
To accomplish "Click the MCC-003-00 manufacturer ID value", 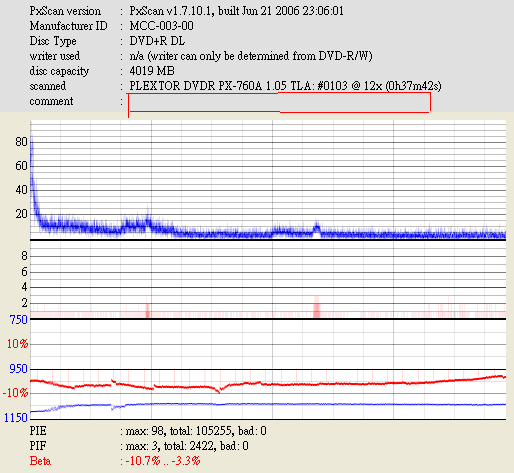I will point(161,26).
